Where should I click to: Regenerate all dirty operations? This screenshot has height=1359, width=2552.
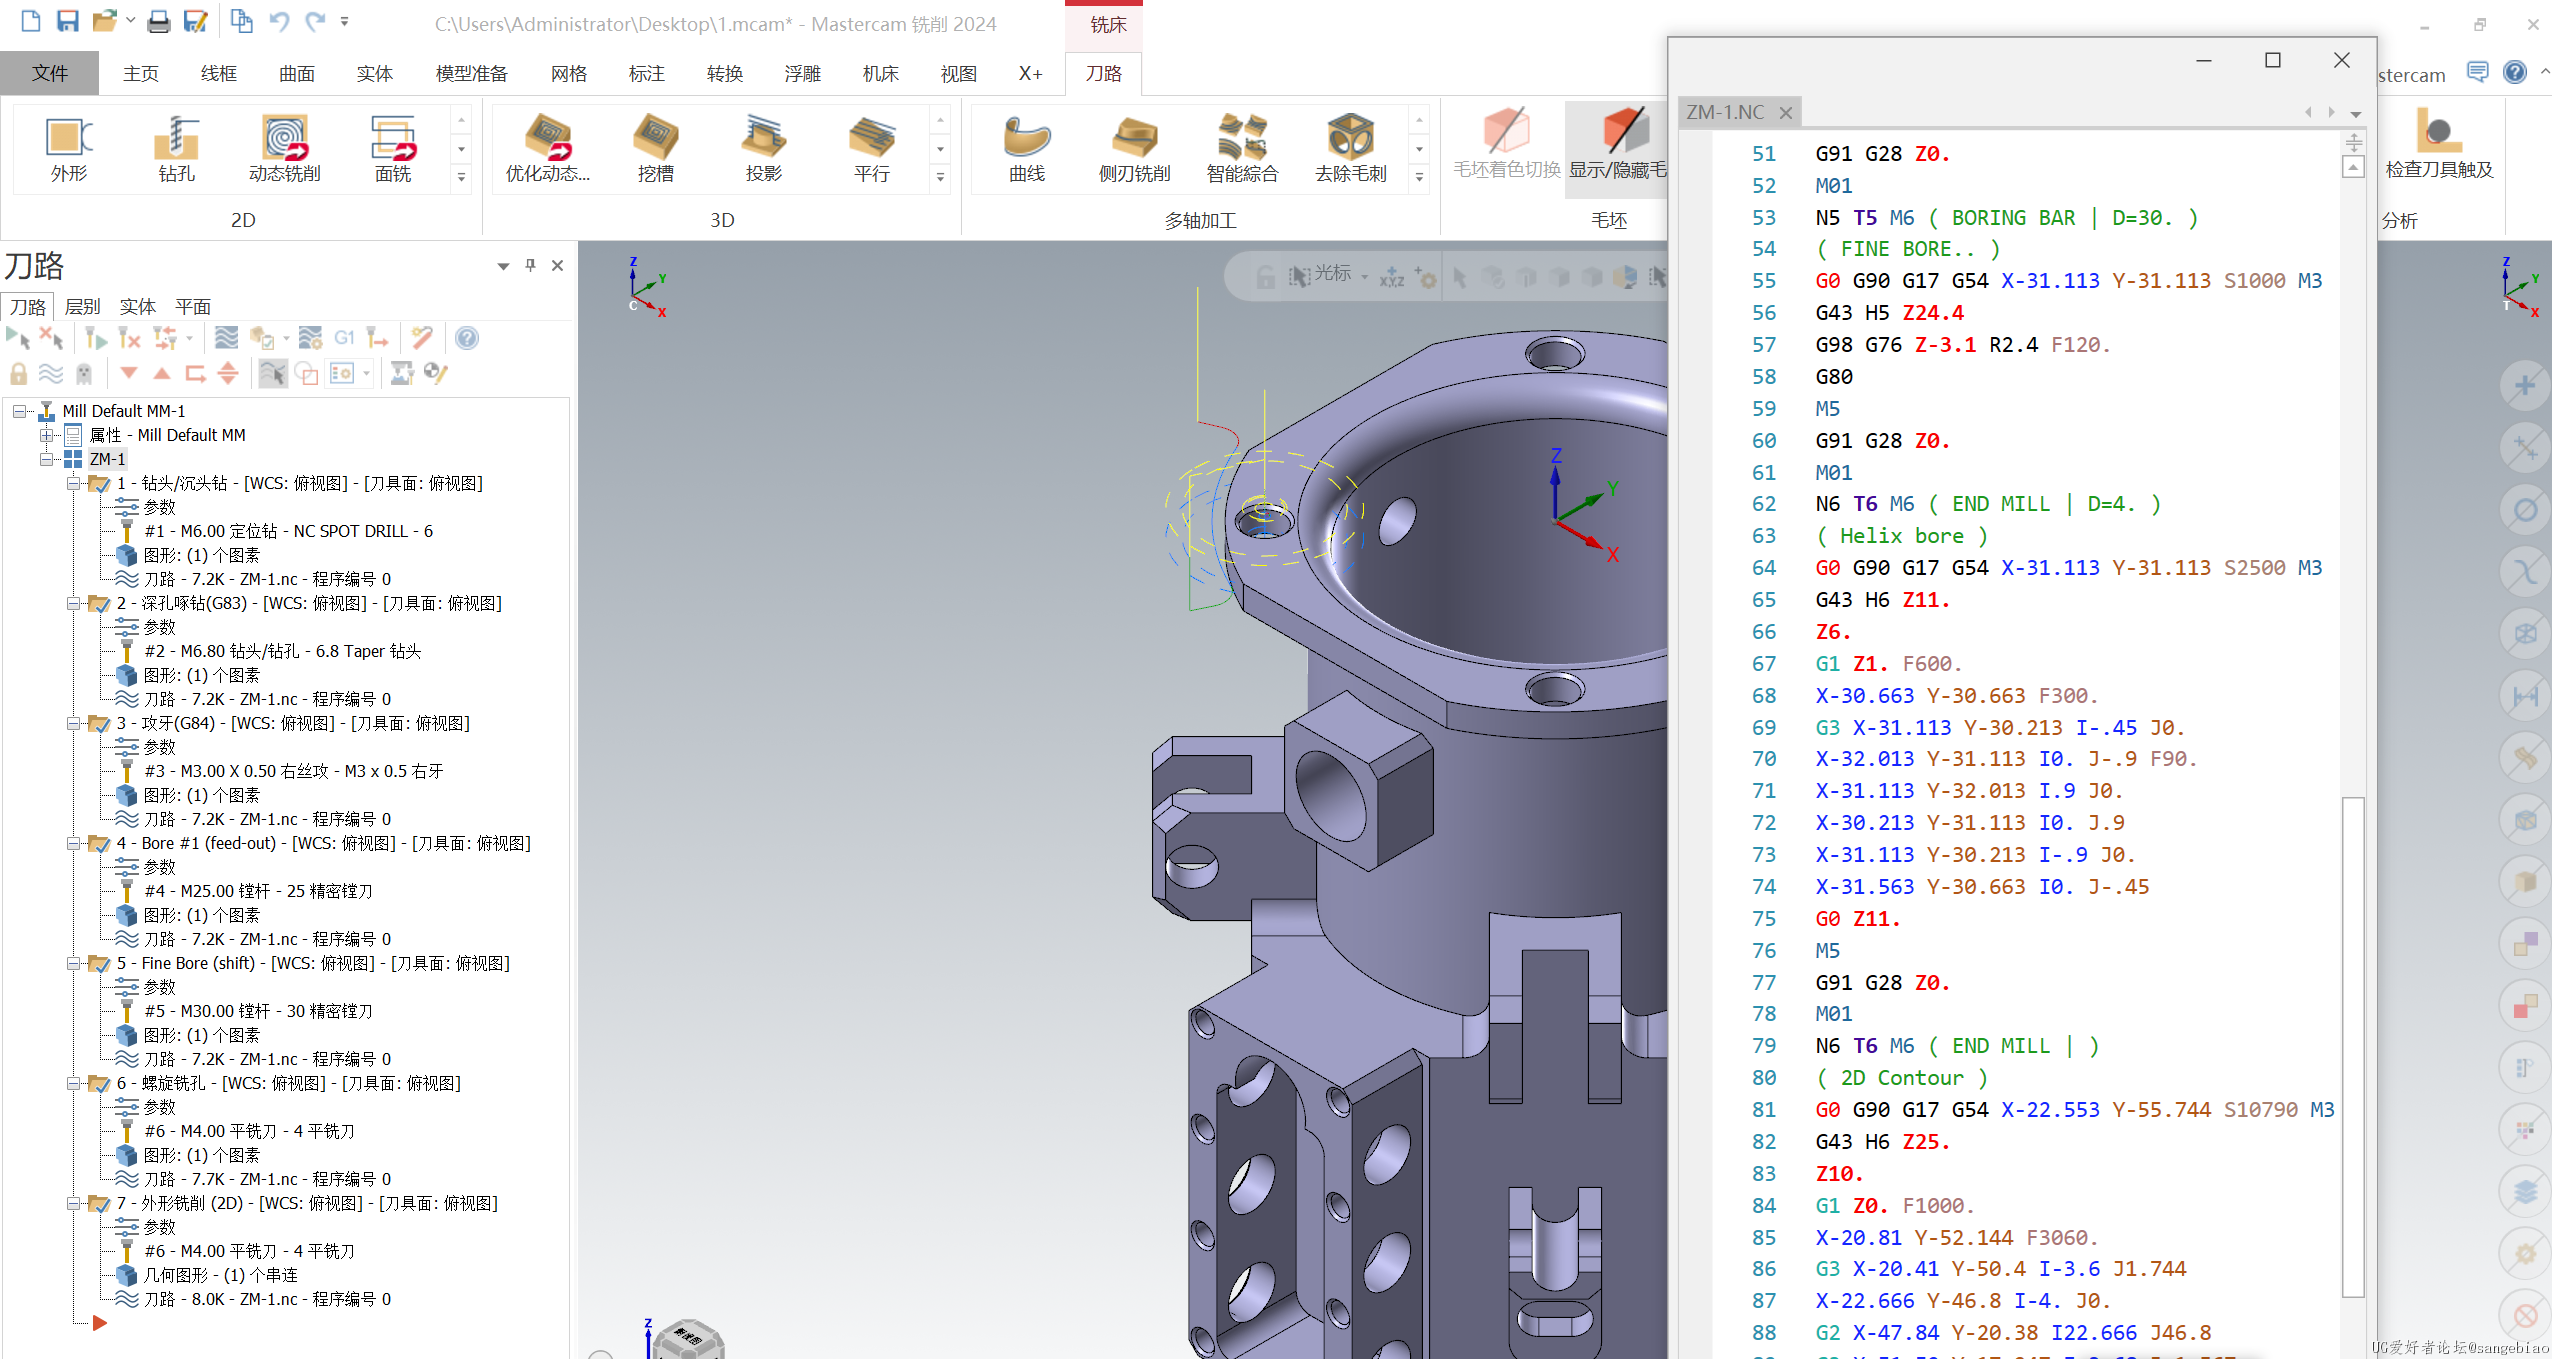tap(130, 338)
